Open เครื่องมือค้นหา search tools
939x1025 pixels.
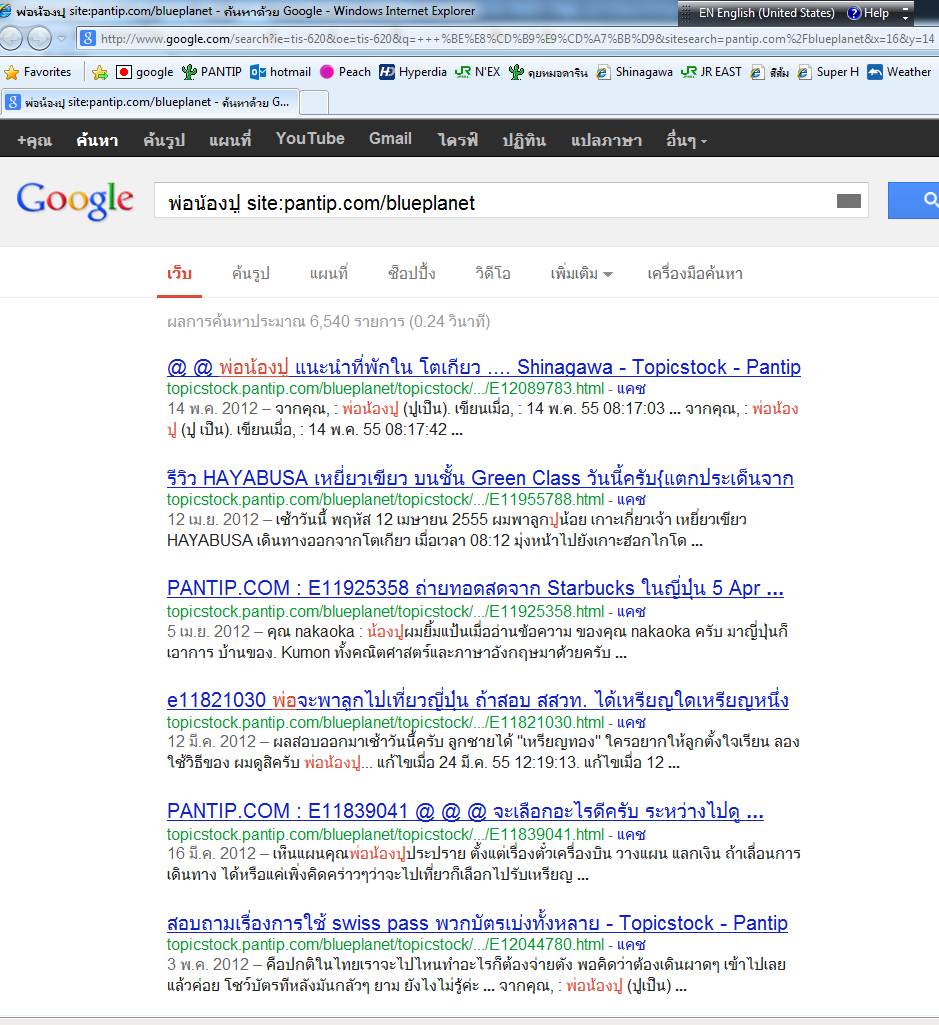click(694, 273)
